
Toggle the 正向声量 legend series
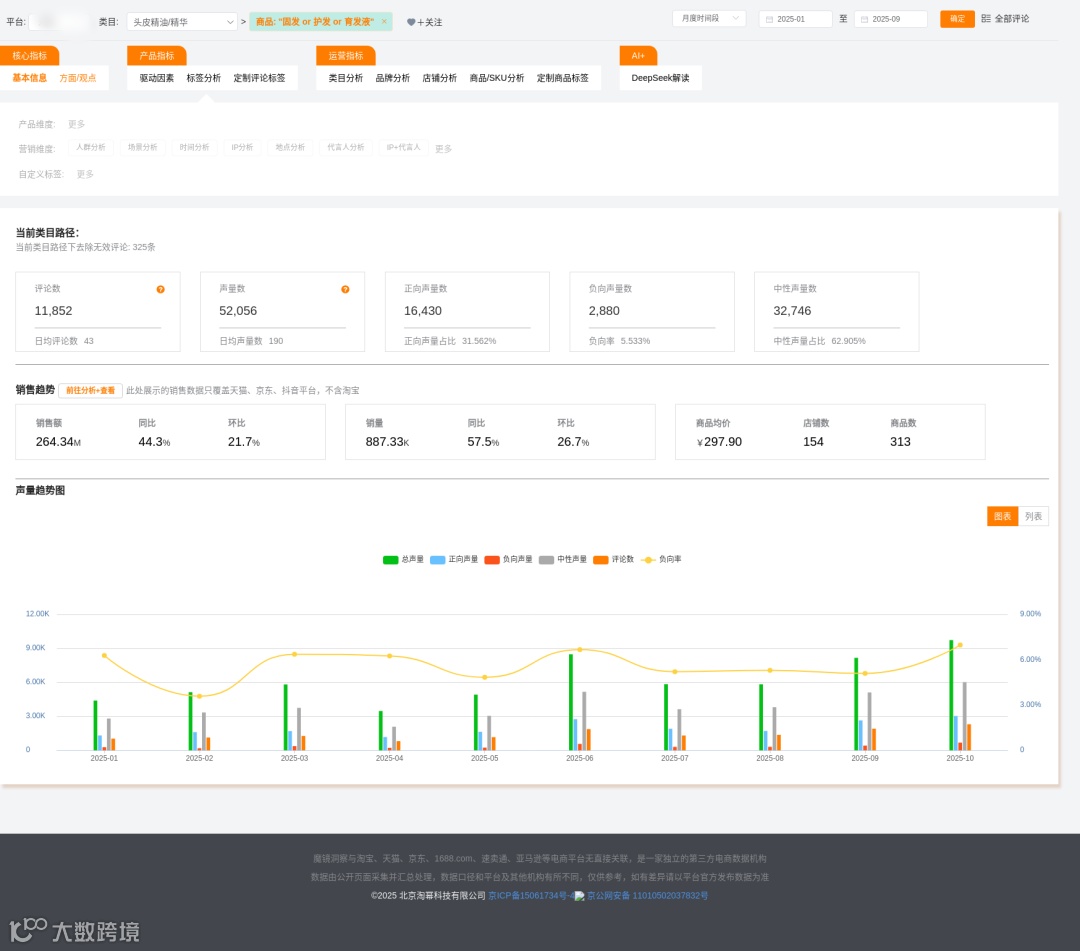(x=454, y=559)
